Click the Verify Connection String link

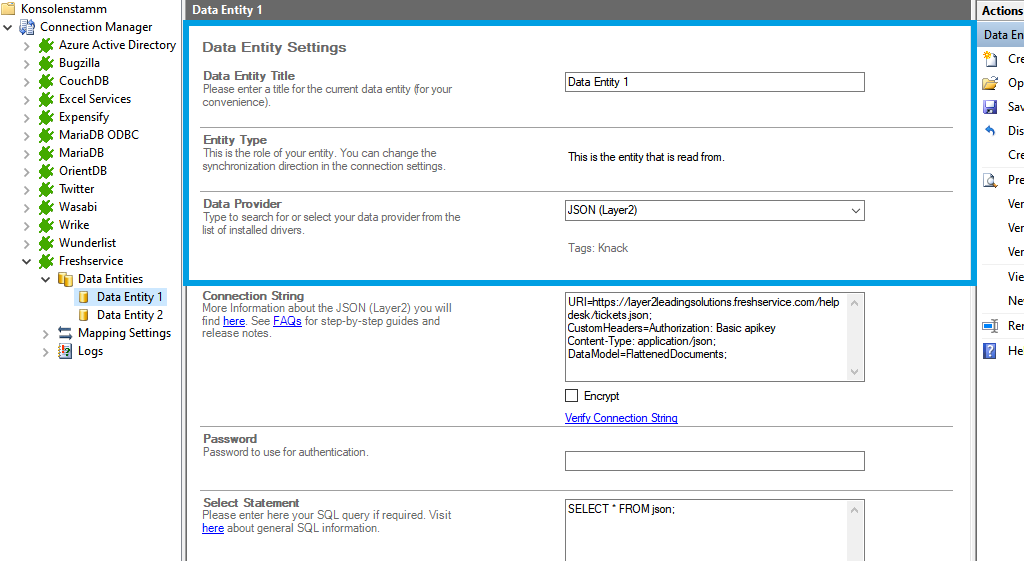(x=621, y=418)
